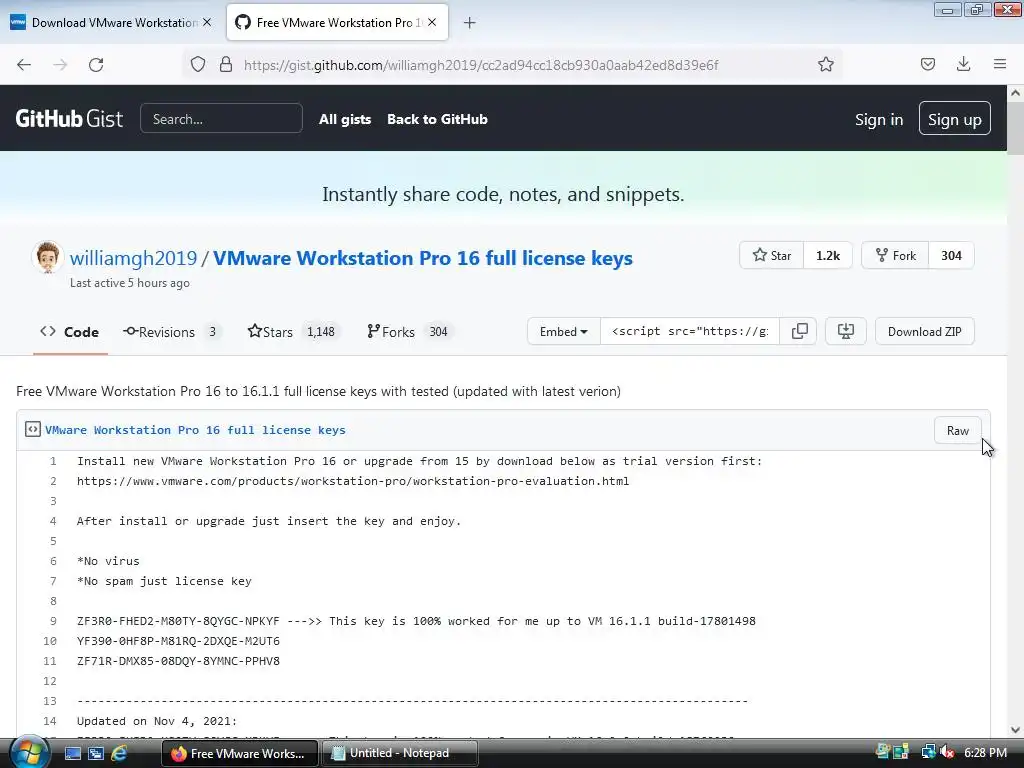Click the browser forward arrow
This screenshot has width=1024, height=768.
click(60, 65)
